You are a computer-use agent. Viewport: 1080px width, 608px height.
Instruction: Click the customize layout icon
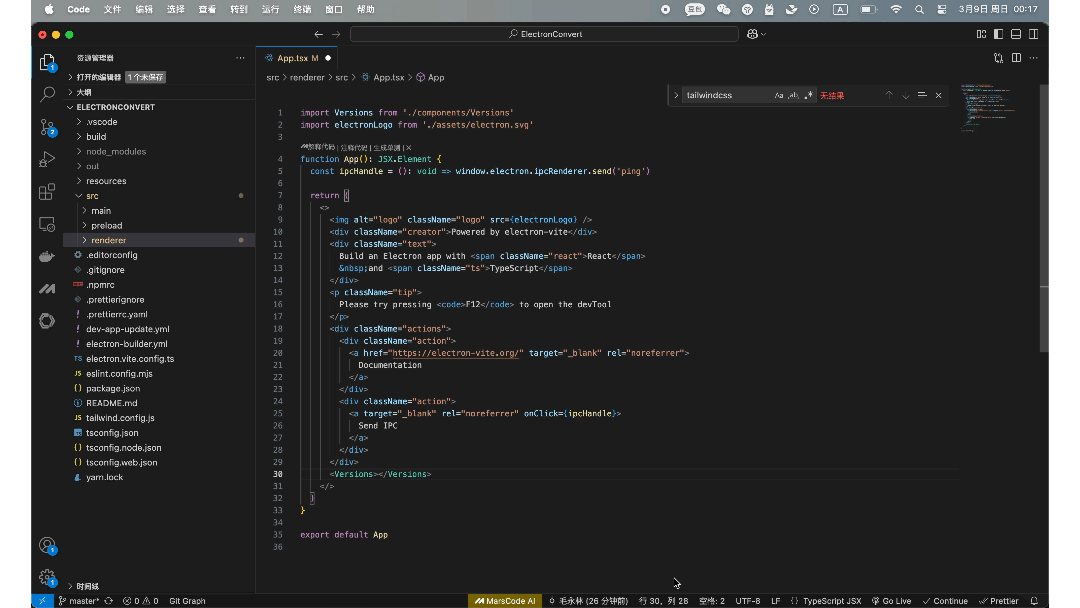982,34
